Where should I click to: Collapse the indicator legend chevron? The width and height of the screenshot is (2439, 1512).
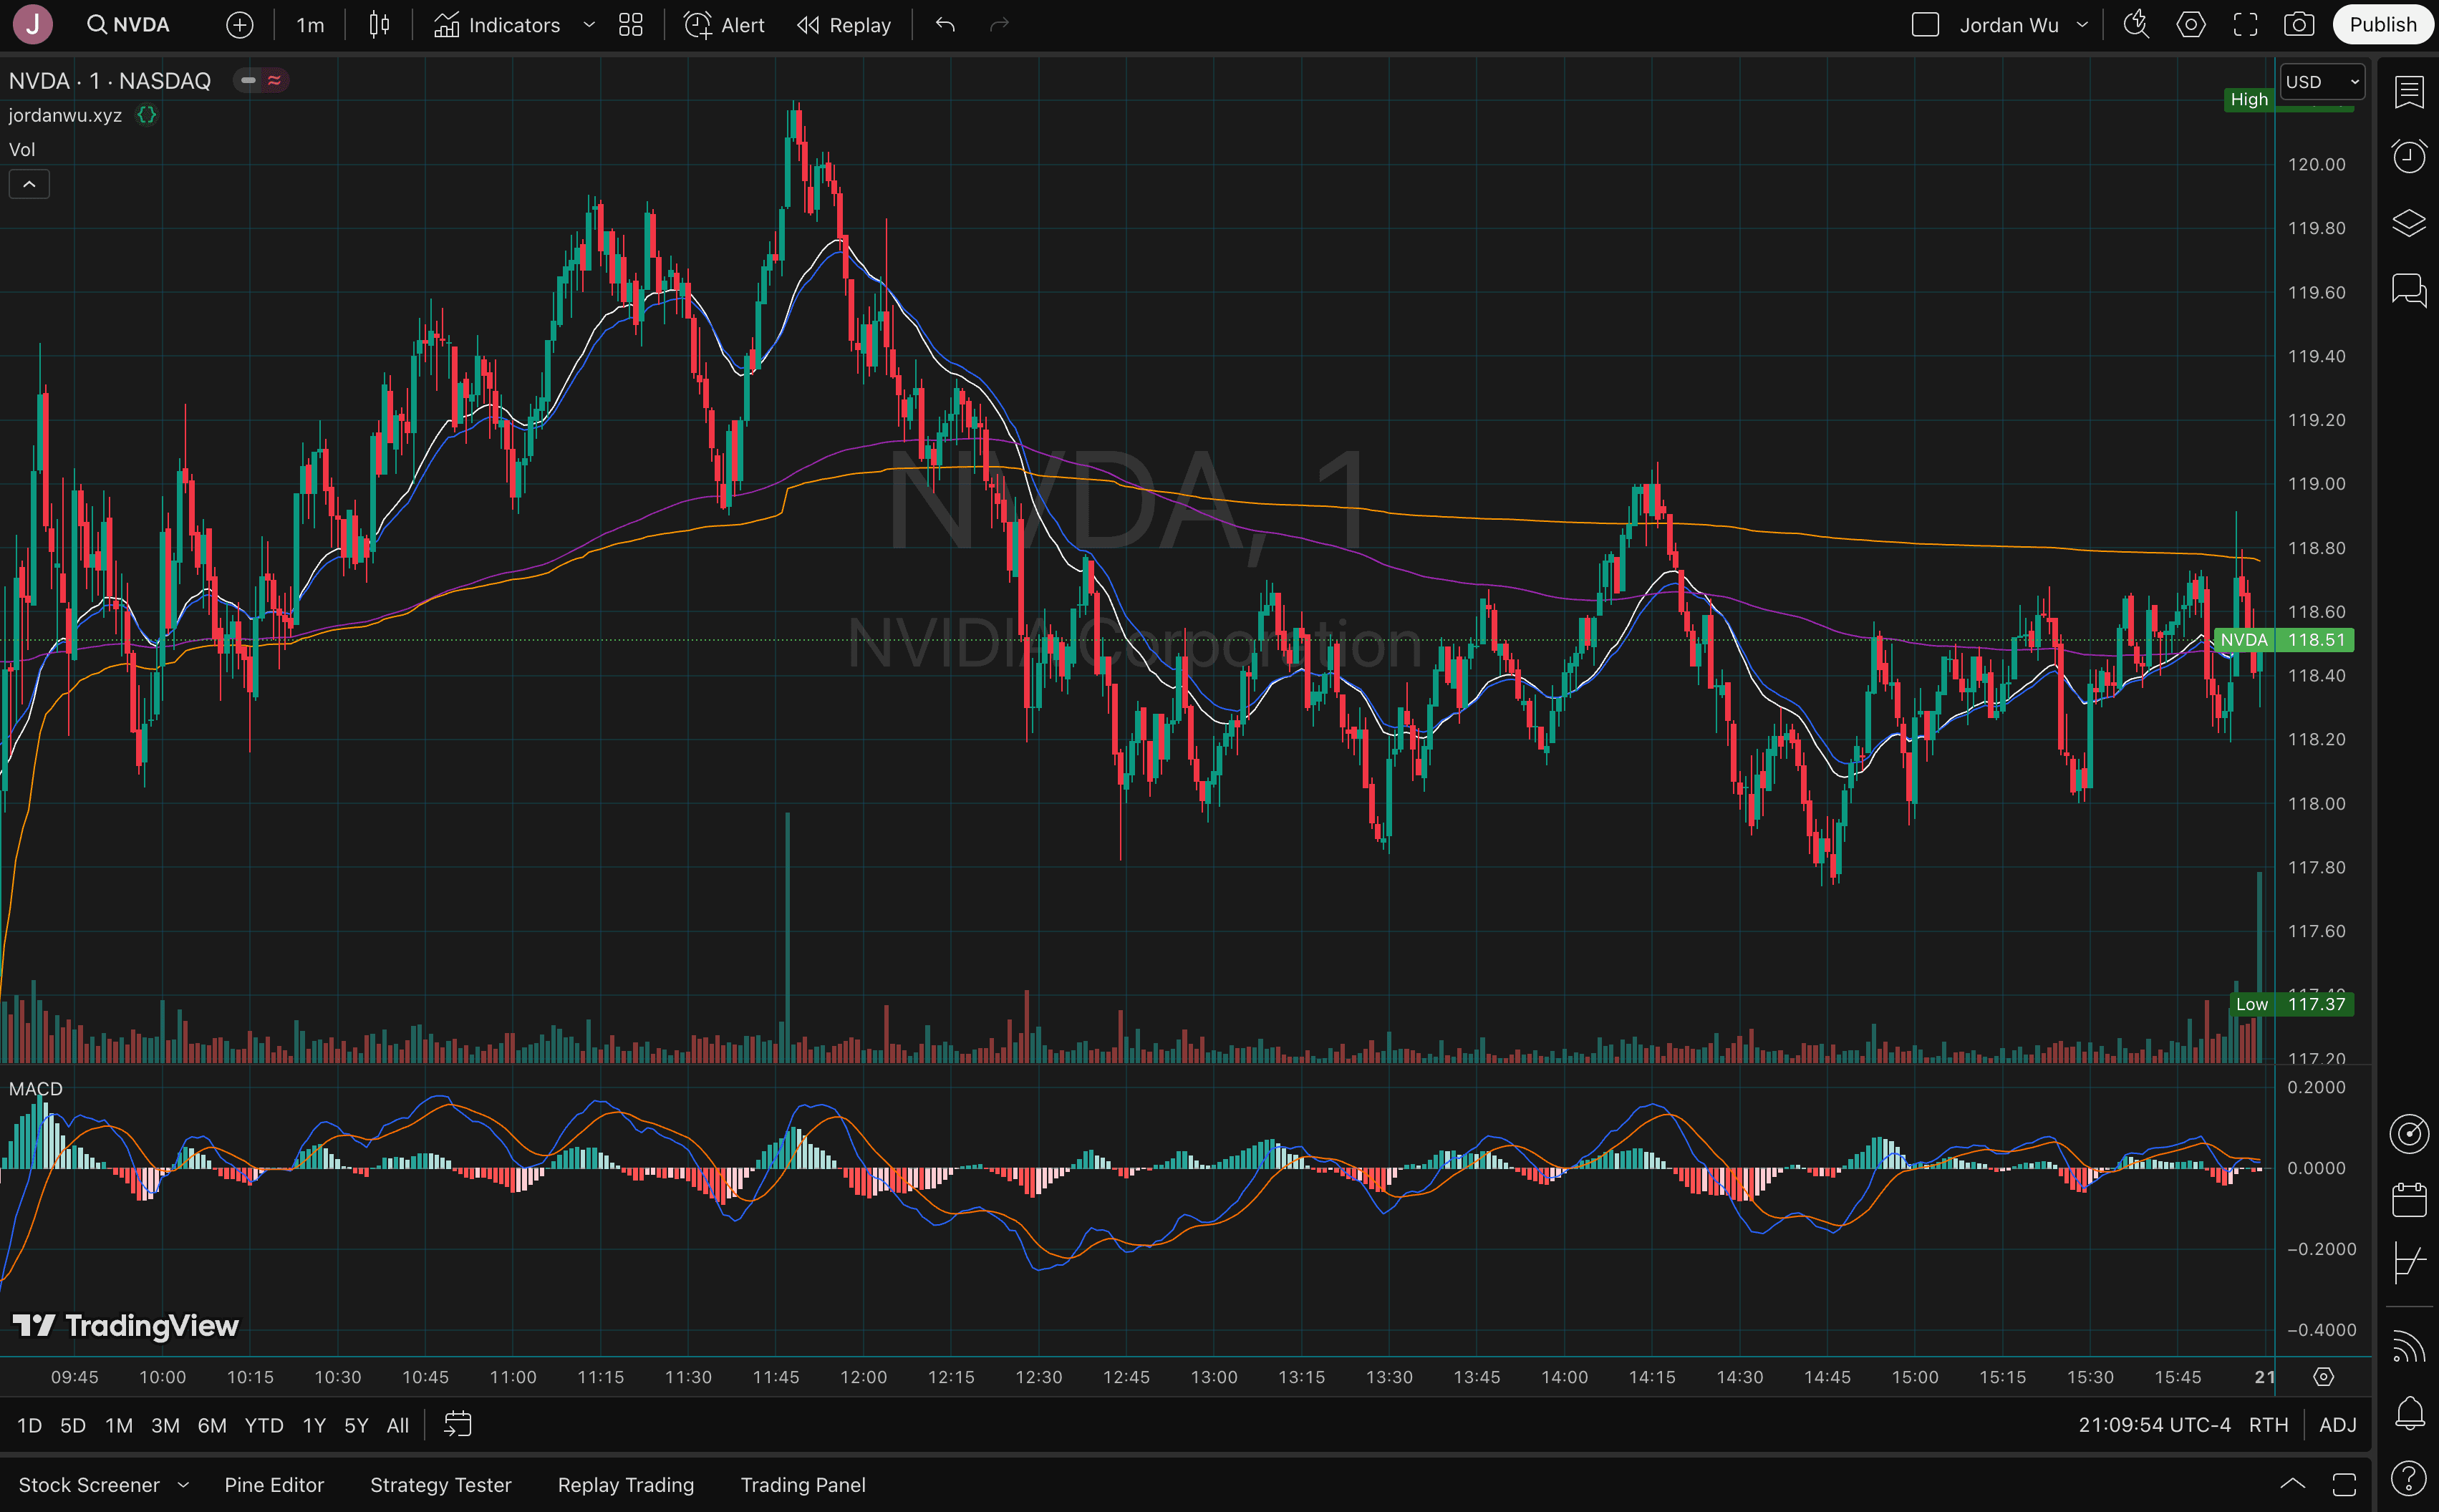click(x=29, y=184)
